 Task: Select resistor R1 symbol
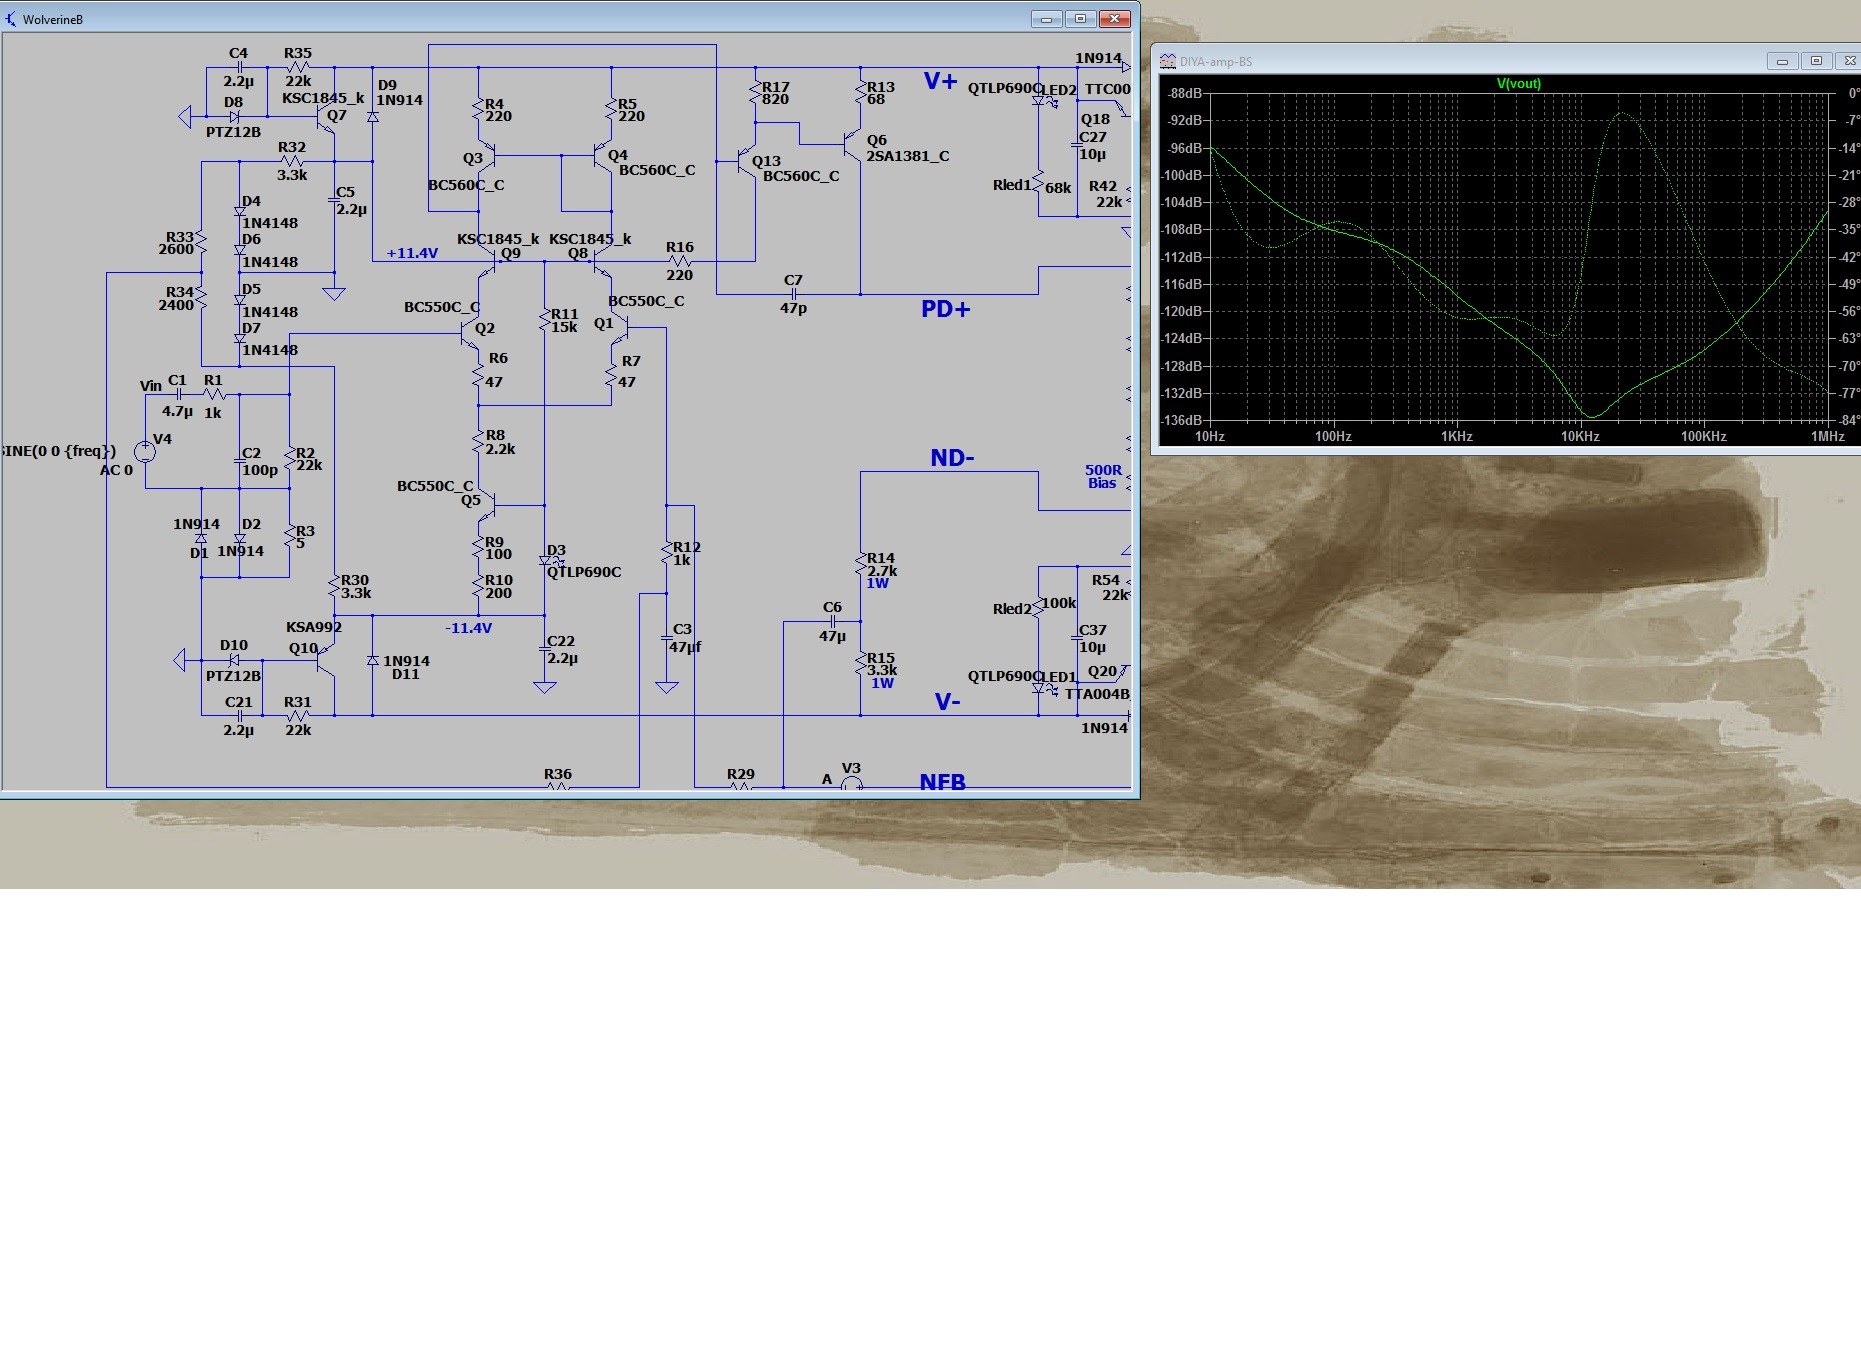coord(213,394)
